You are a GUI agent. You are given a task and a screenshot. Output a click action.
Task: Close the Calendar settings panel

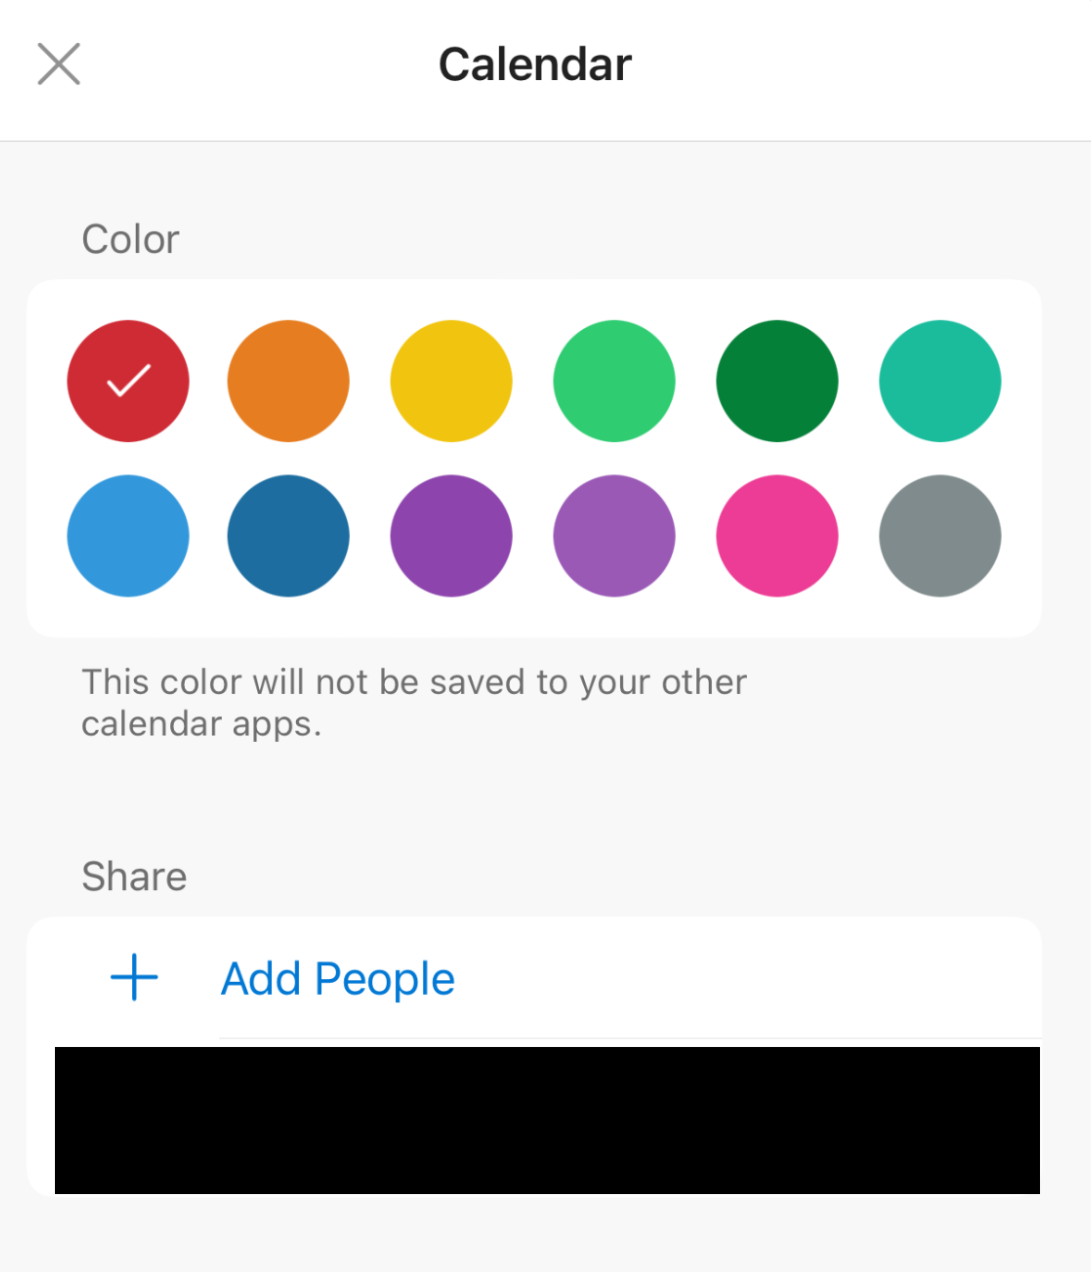pos(59,64)
